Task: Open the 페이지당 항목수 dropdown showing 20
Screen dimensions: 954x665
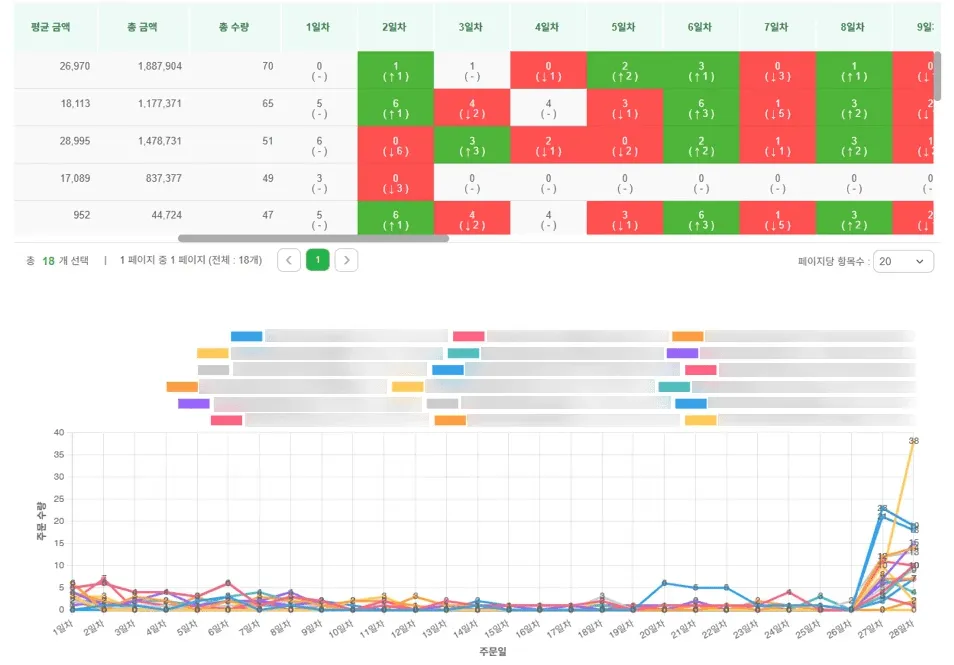Action: click(x=903, y=261)
